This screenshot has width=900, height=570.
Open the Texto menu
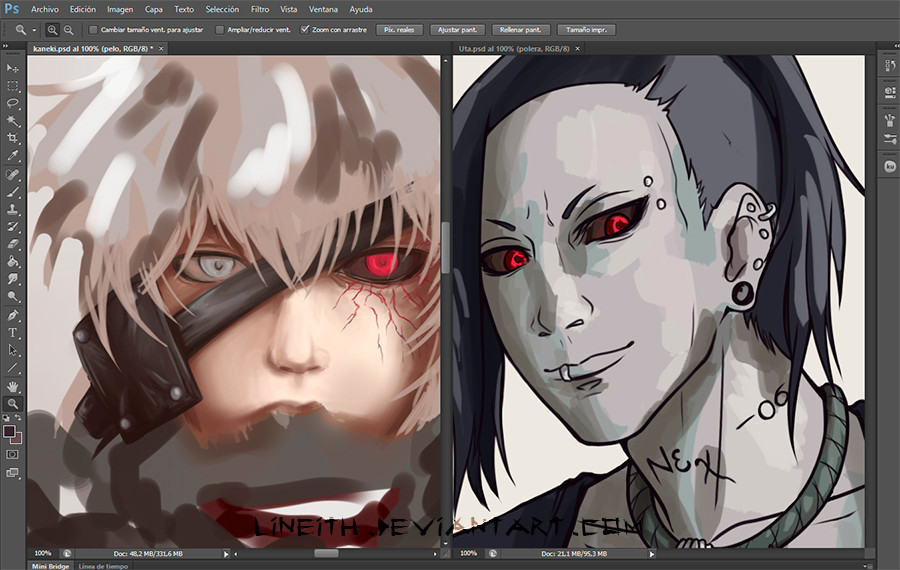(184, 9)
